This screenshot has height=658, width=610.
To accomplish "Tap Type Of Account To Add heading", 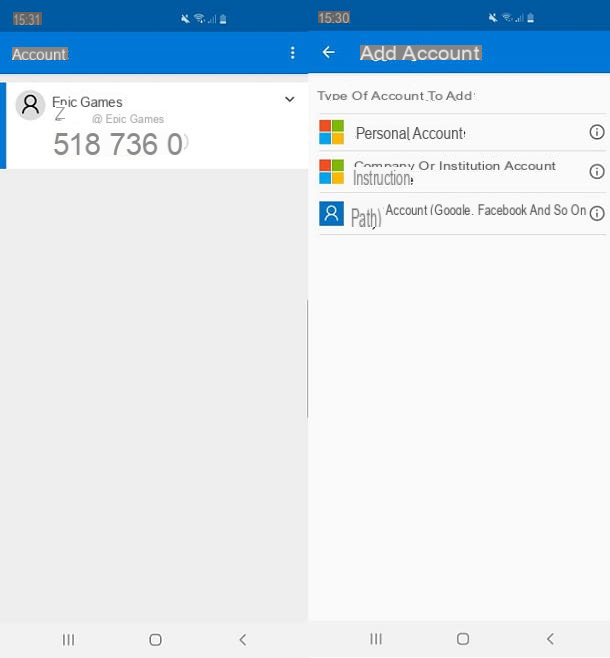I will click(395, 96).
